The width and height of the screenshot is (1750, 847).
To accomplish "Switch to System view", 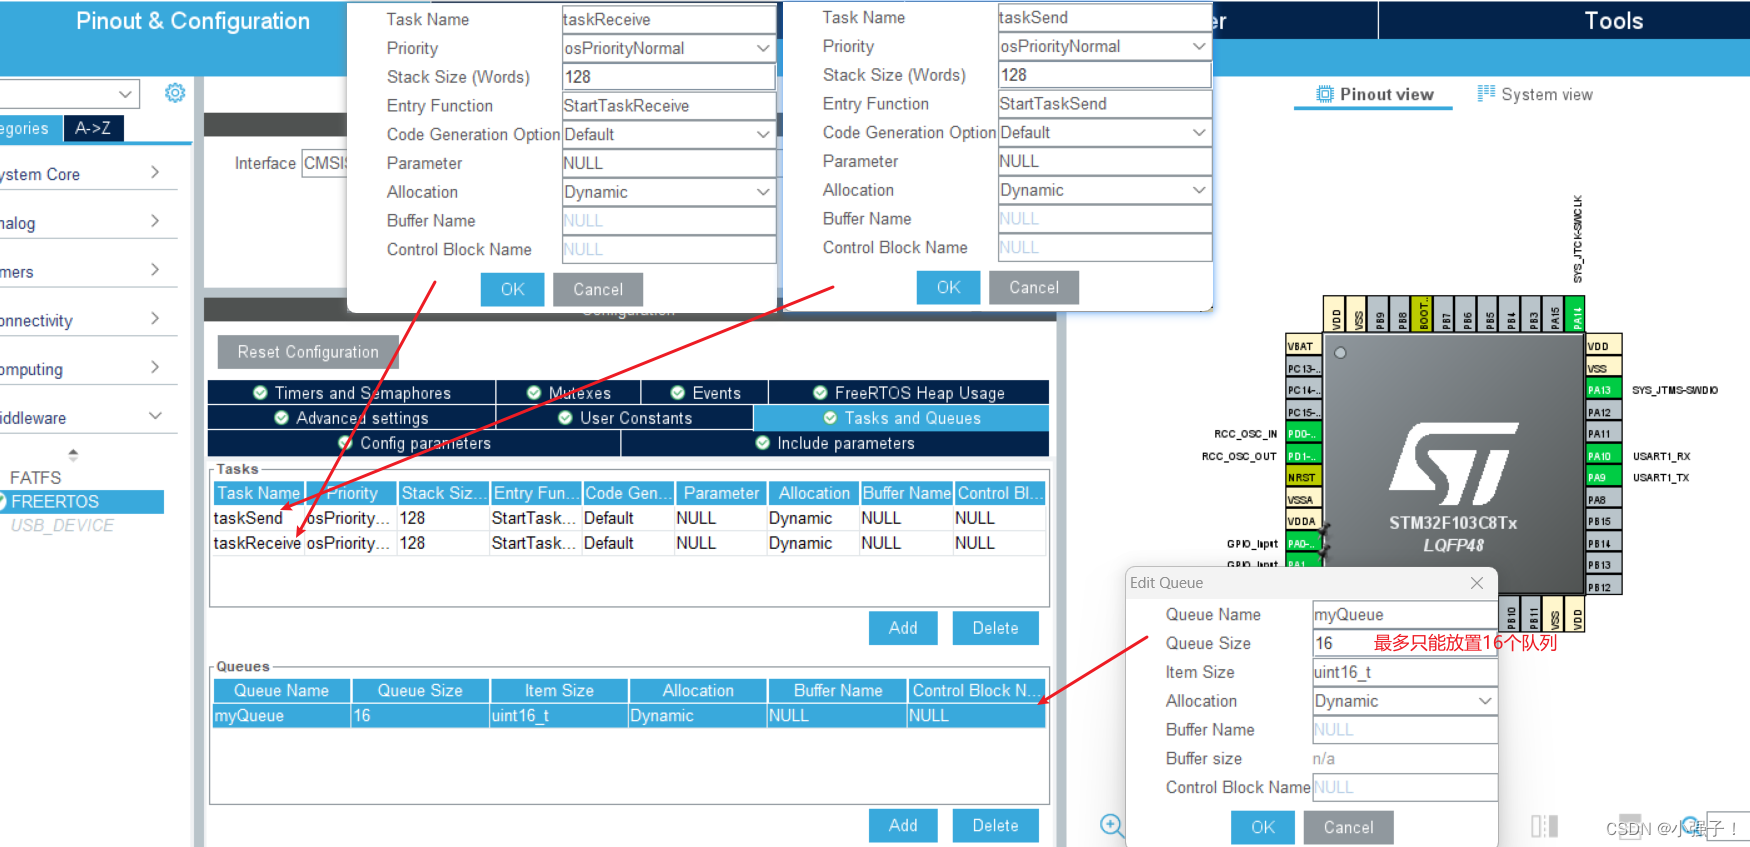I will (1535, 94).
